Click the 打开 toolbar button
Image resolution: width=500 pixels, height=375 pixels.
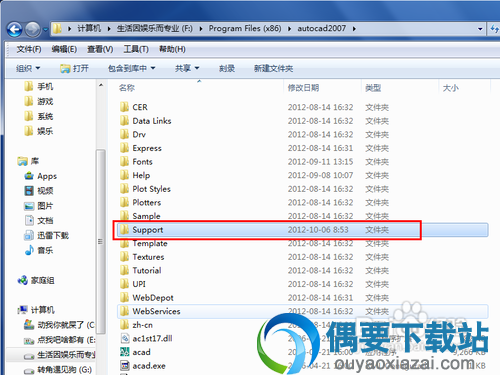(x=74, y=68)
